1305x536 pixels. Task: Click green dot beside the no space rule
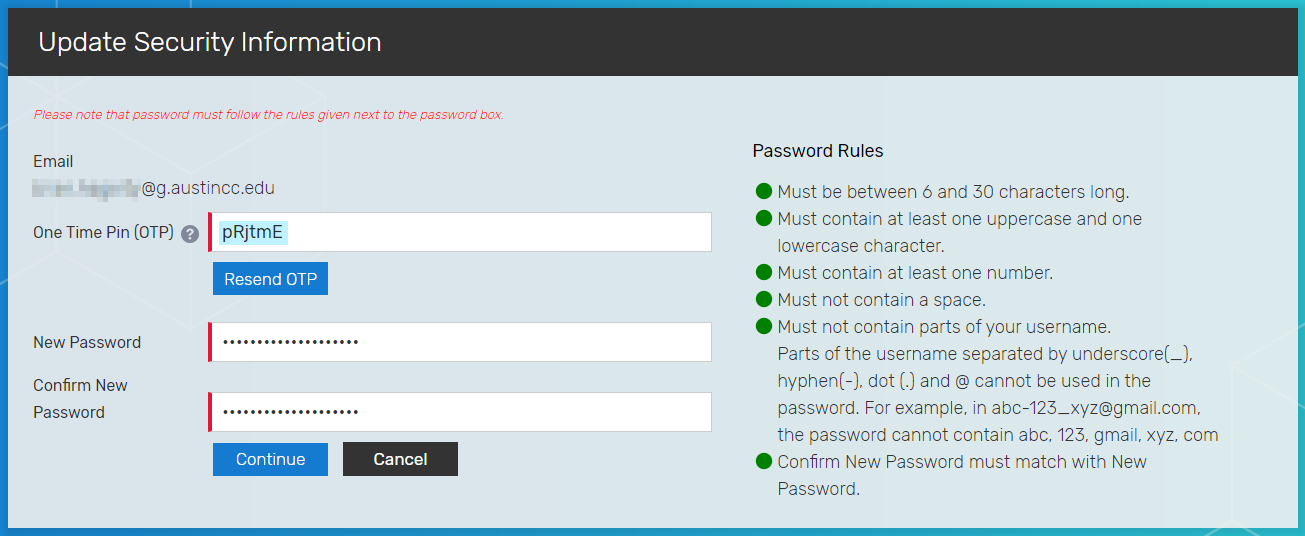click(764, 299)
